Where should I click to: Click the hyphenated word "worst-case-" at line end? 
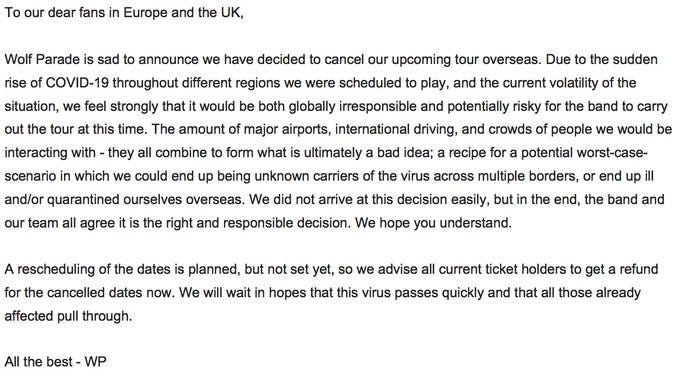tap(613, 153)
